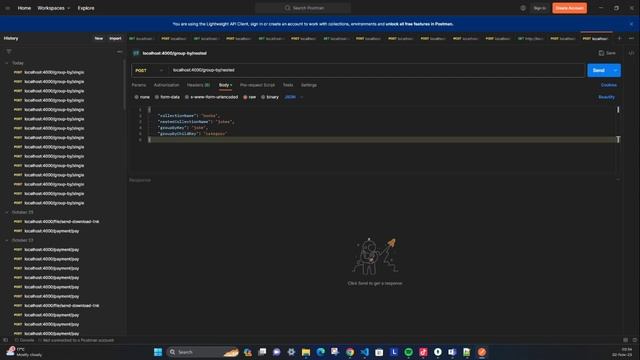Click the two-pane layout icon in bottom-right status bar
The width and height of the screenshot is (640, 360).
[625, 340]
